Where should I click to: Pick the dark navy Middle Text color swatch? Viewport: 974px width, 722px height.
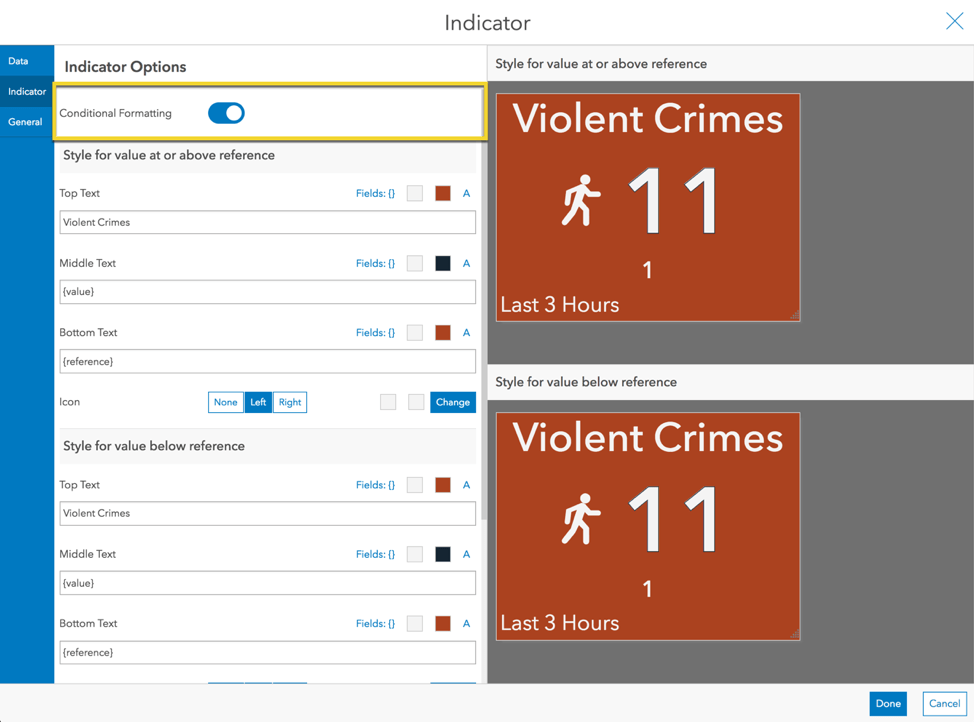click(443, 263)
